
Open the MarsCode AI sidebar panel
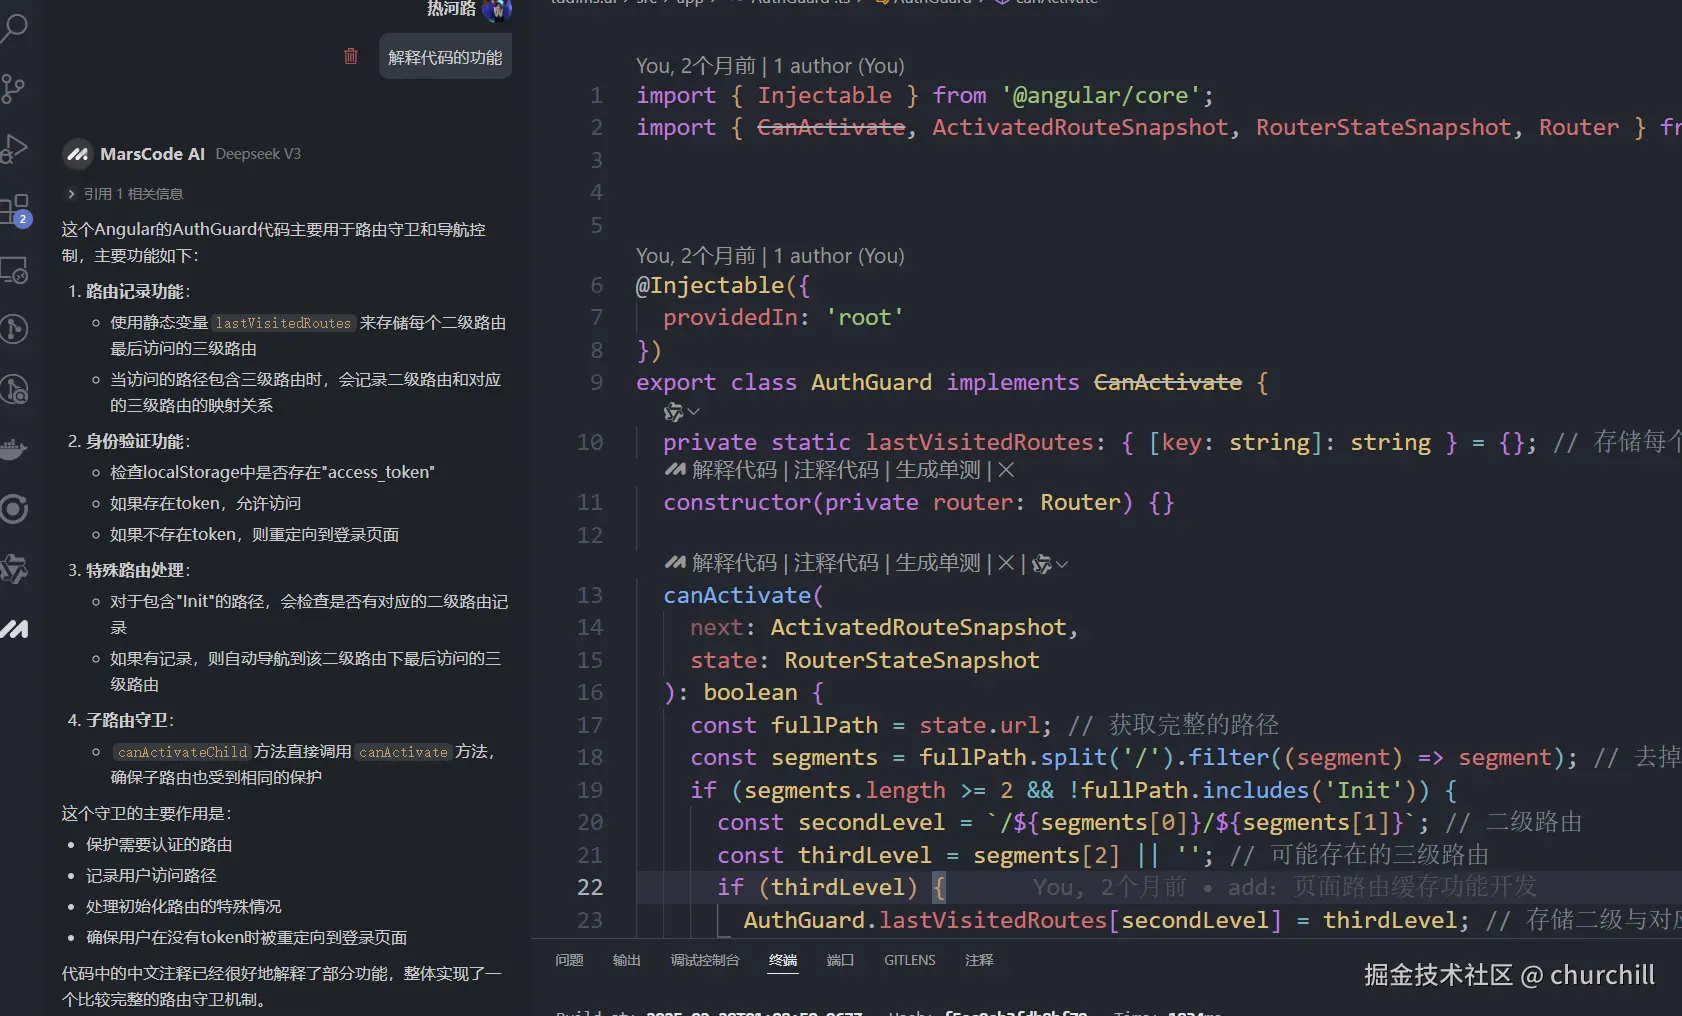tap(15, 628)
